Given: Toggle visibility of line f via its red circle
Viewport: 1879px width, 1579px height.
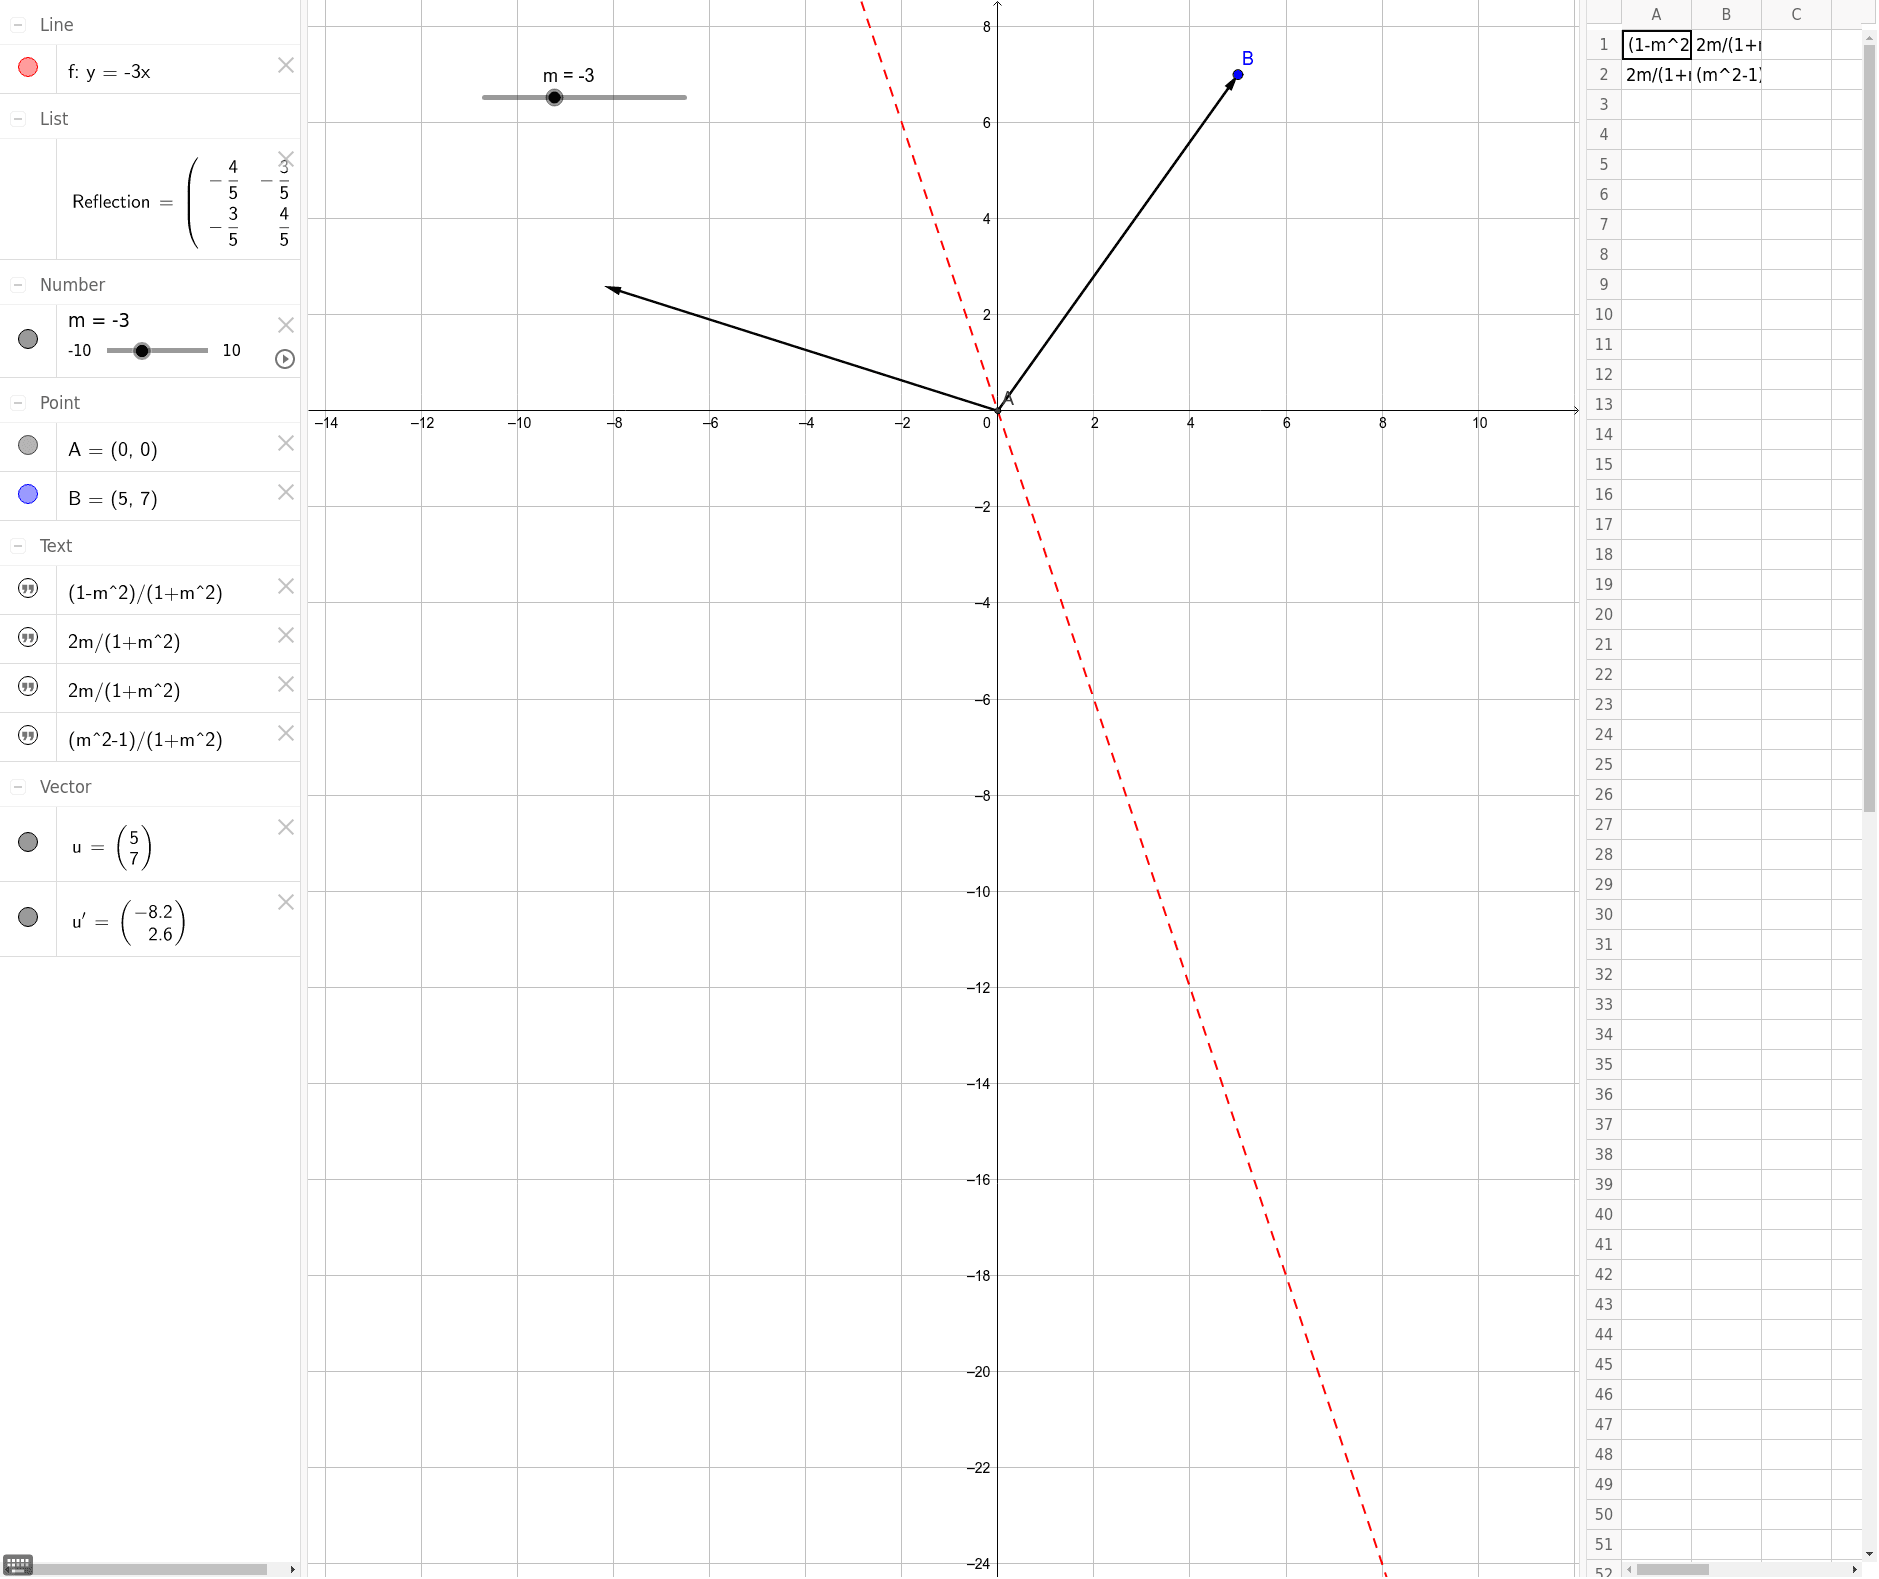Looking at the screenshot, I should point(27,67).
